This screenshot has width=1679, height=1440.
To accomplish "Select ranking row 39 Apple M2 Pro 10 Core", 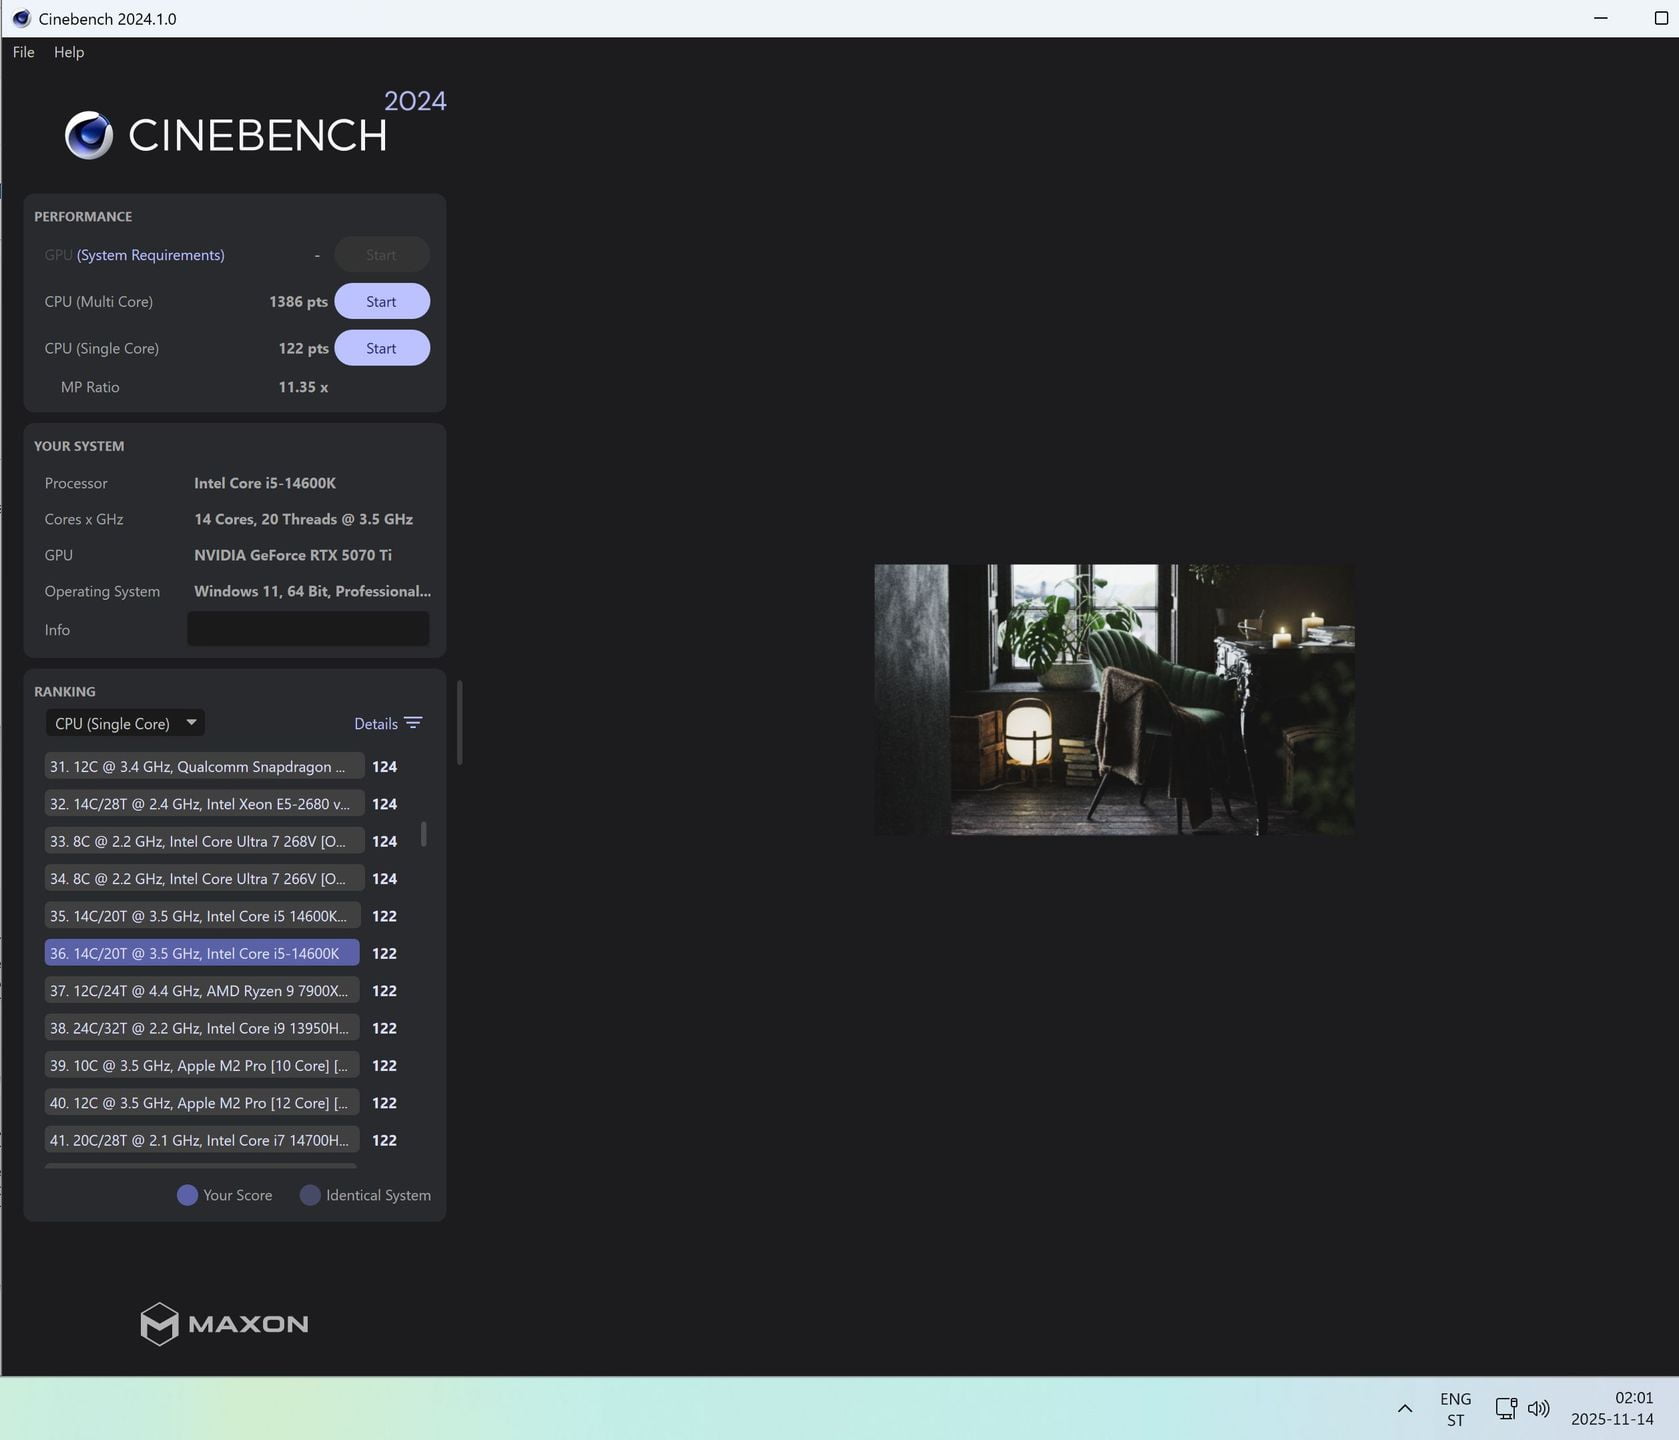I will [202, 1065].
